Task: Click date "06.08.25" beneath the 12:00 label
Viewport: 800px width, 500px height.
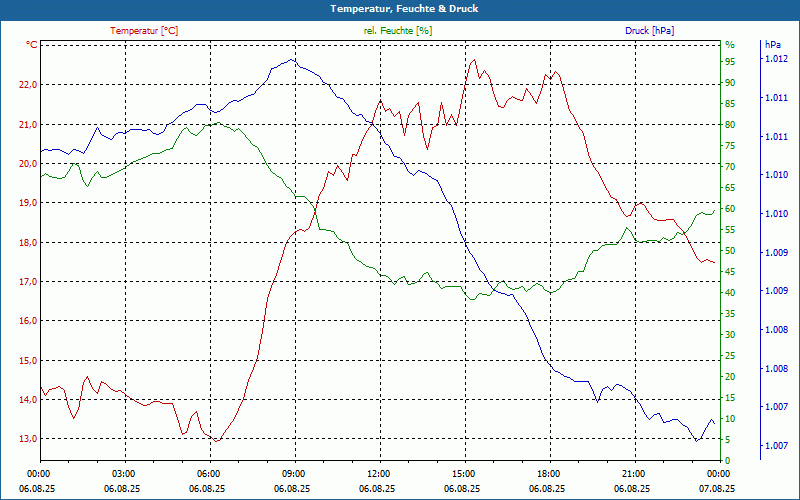Action: coord(377,489)
